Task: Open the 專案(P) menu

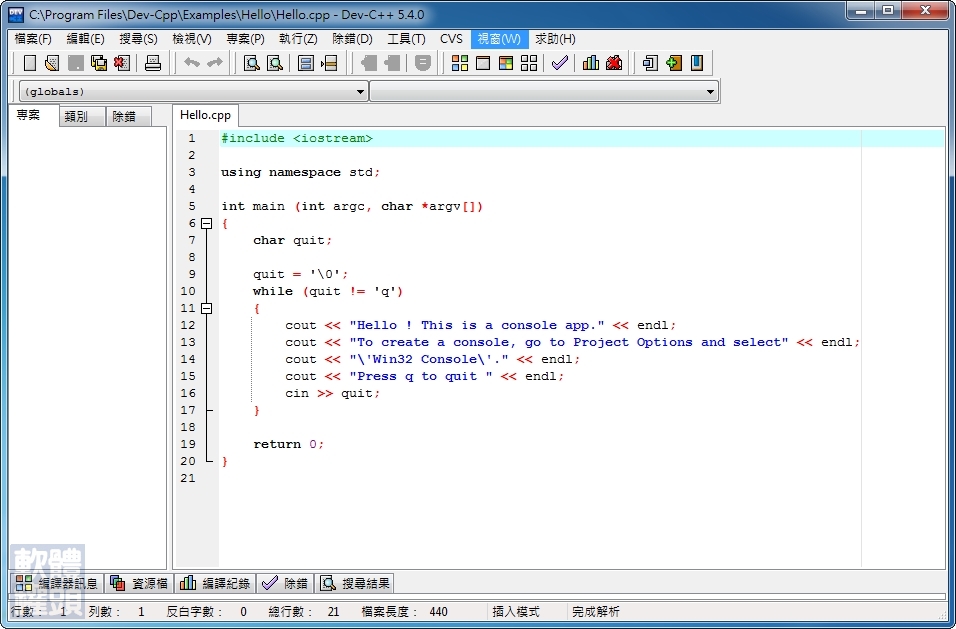Action: (x=246, y=39)
